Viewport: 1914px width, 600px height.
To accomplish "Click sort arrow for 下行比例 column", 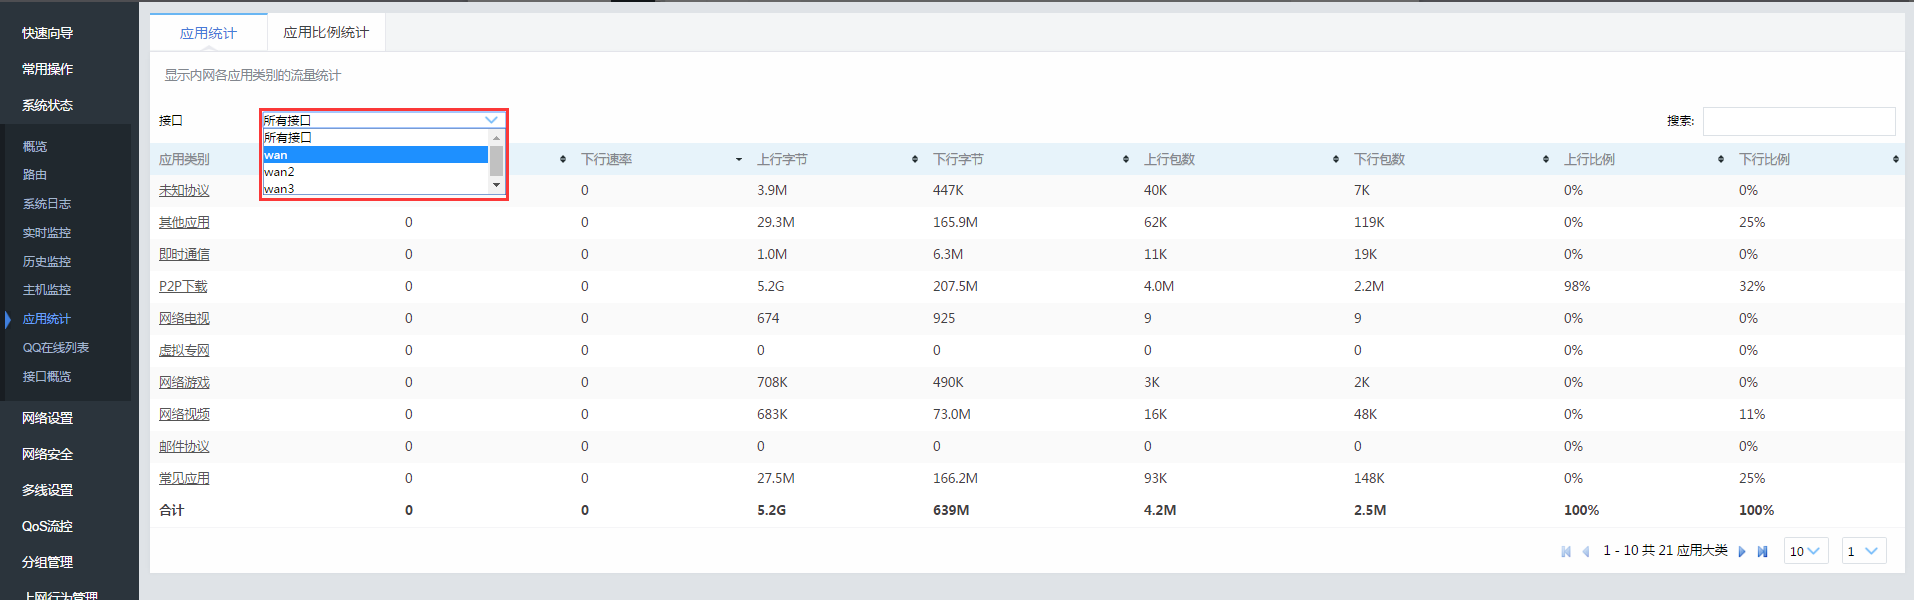I will point(1895,160).
